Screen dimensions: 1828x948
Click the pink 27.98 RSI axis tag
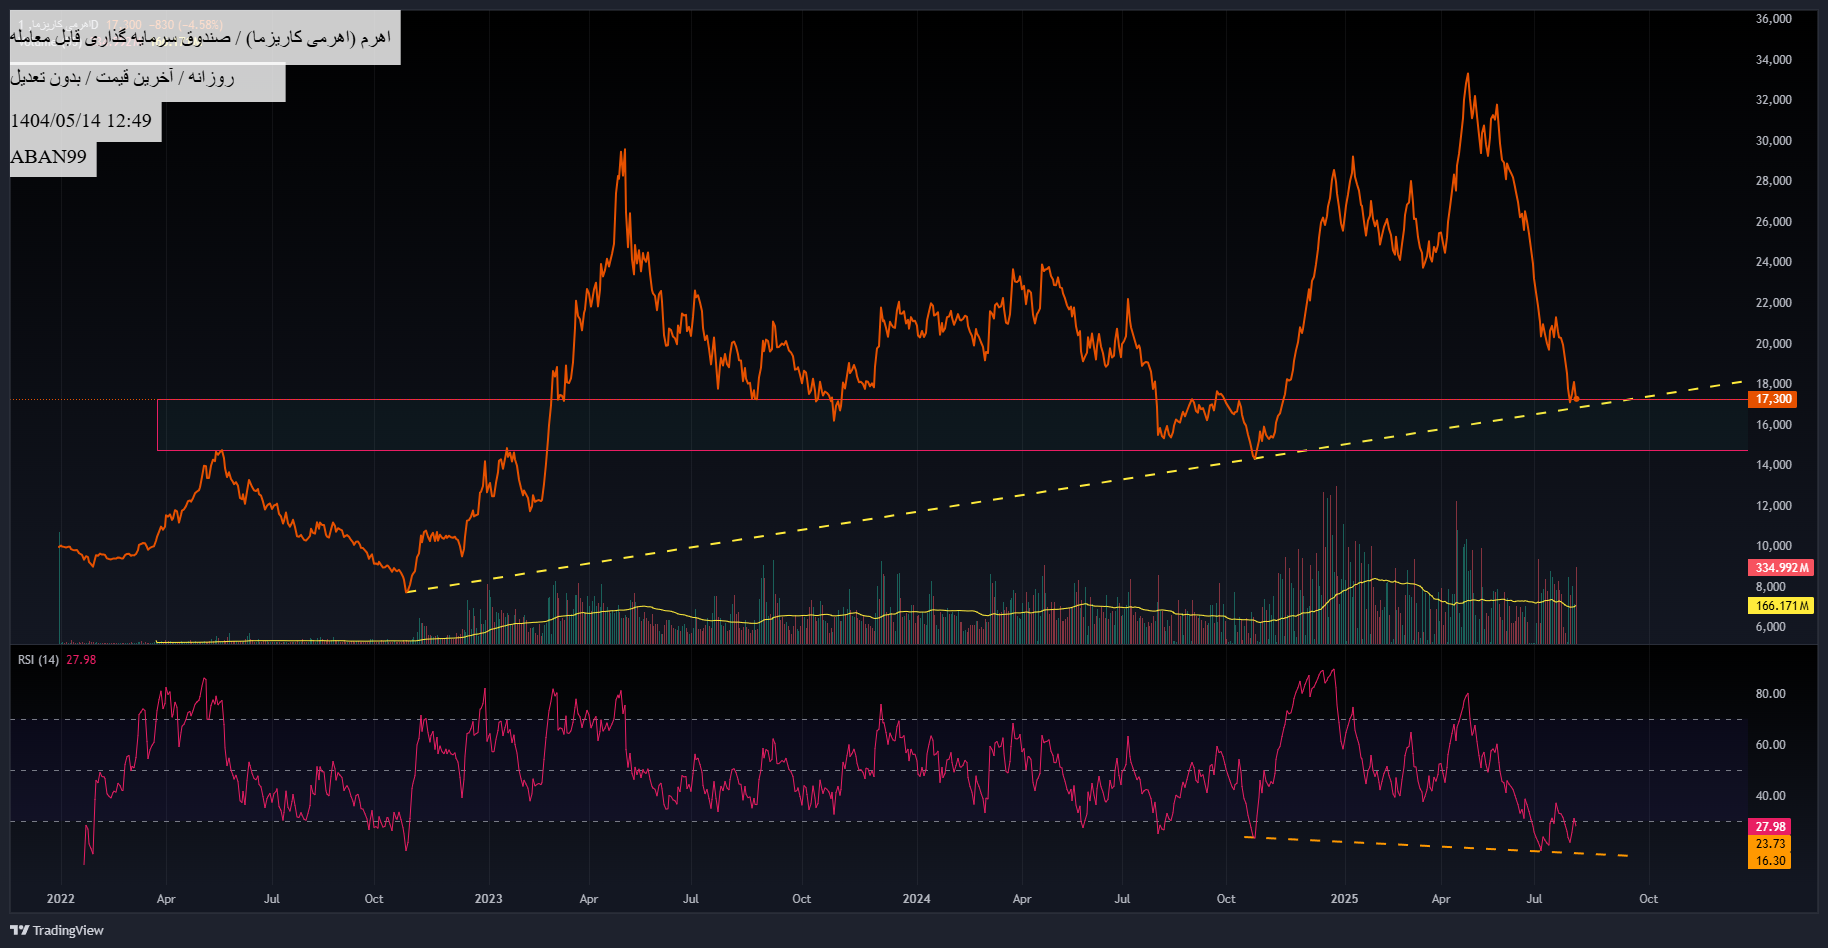click(x=1769, y=827)
